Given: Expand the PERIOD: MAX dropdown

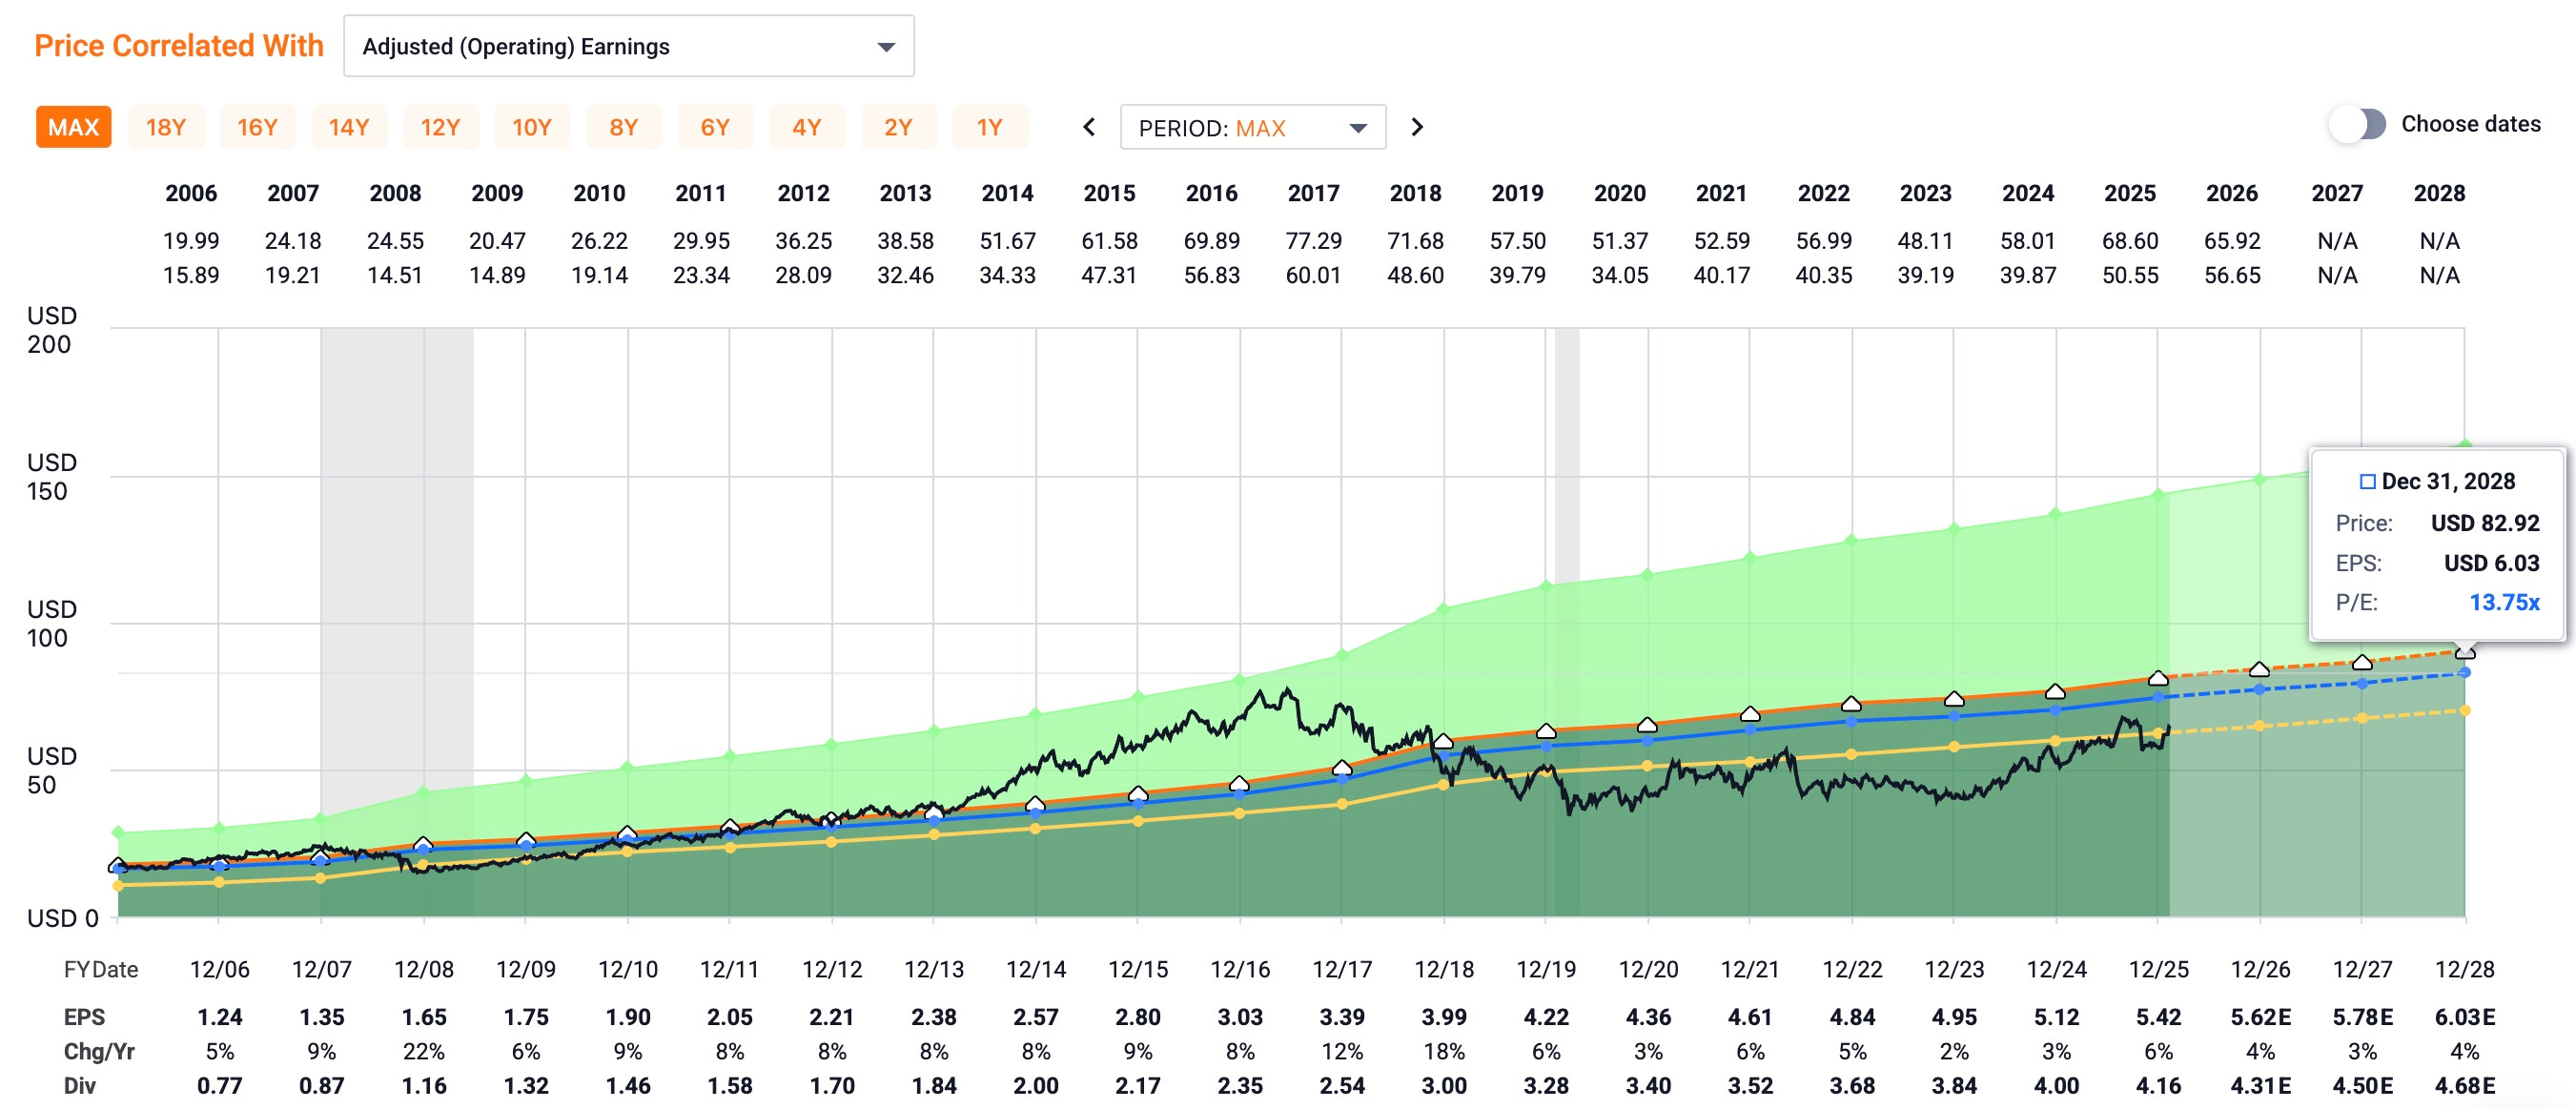Looking at the screenshot, I should pos(1252,128).
